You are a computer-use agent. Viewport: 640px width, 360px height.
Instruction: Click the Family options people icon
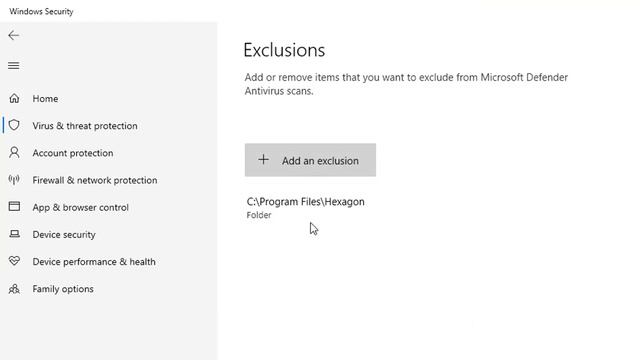click(x=14, y=289)
